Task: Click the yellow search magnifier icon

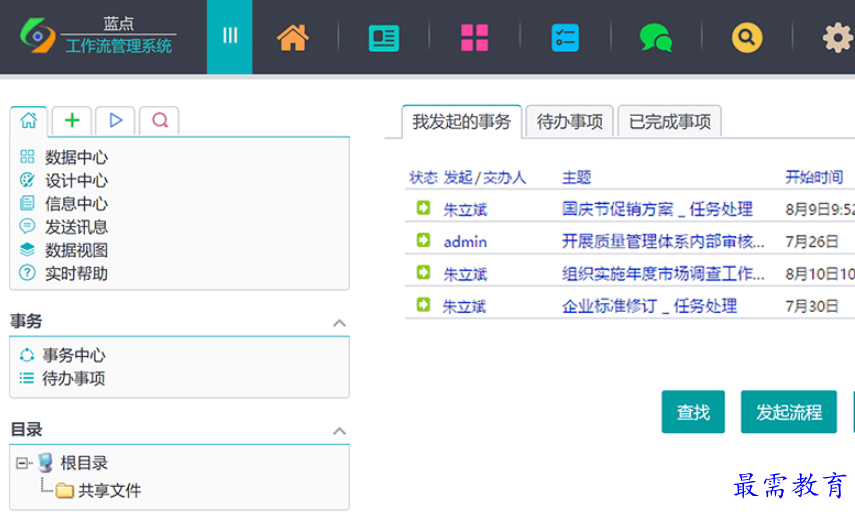Action: coord(746,38)
